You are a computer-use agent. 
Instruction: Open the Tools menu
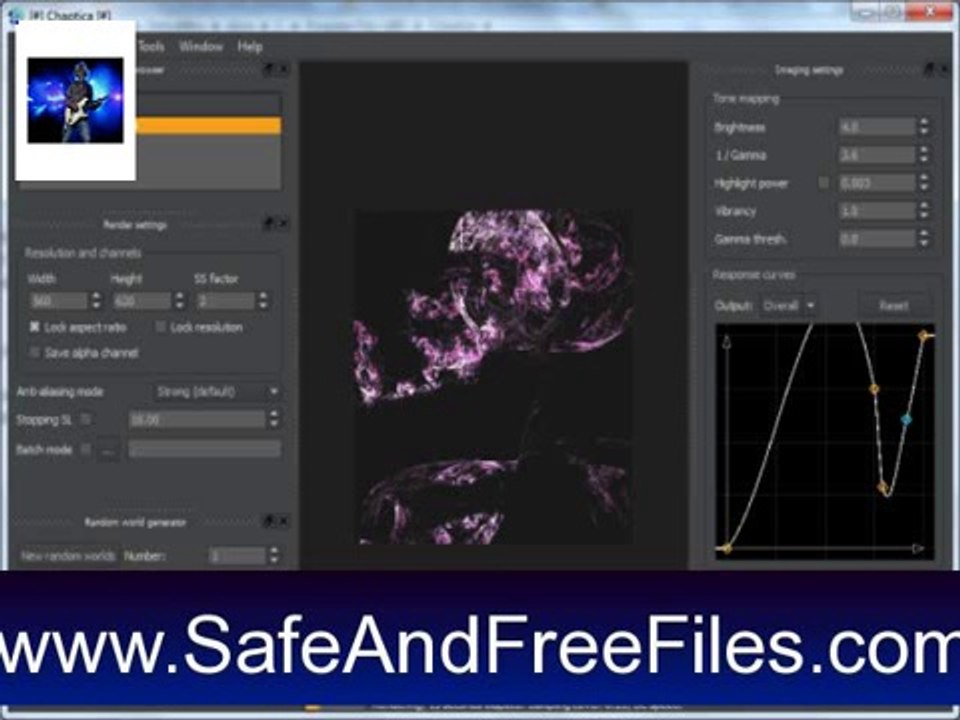point(151,47)
